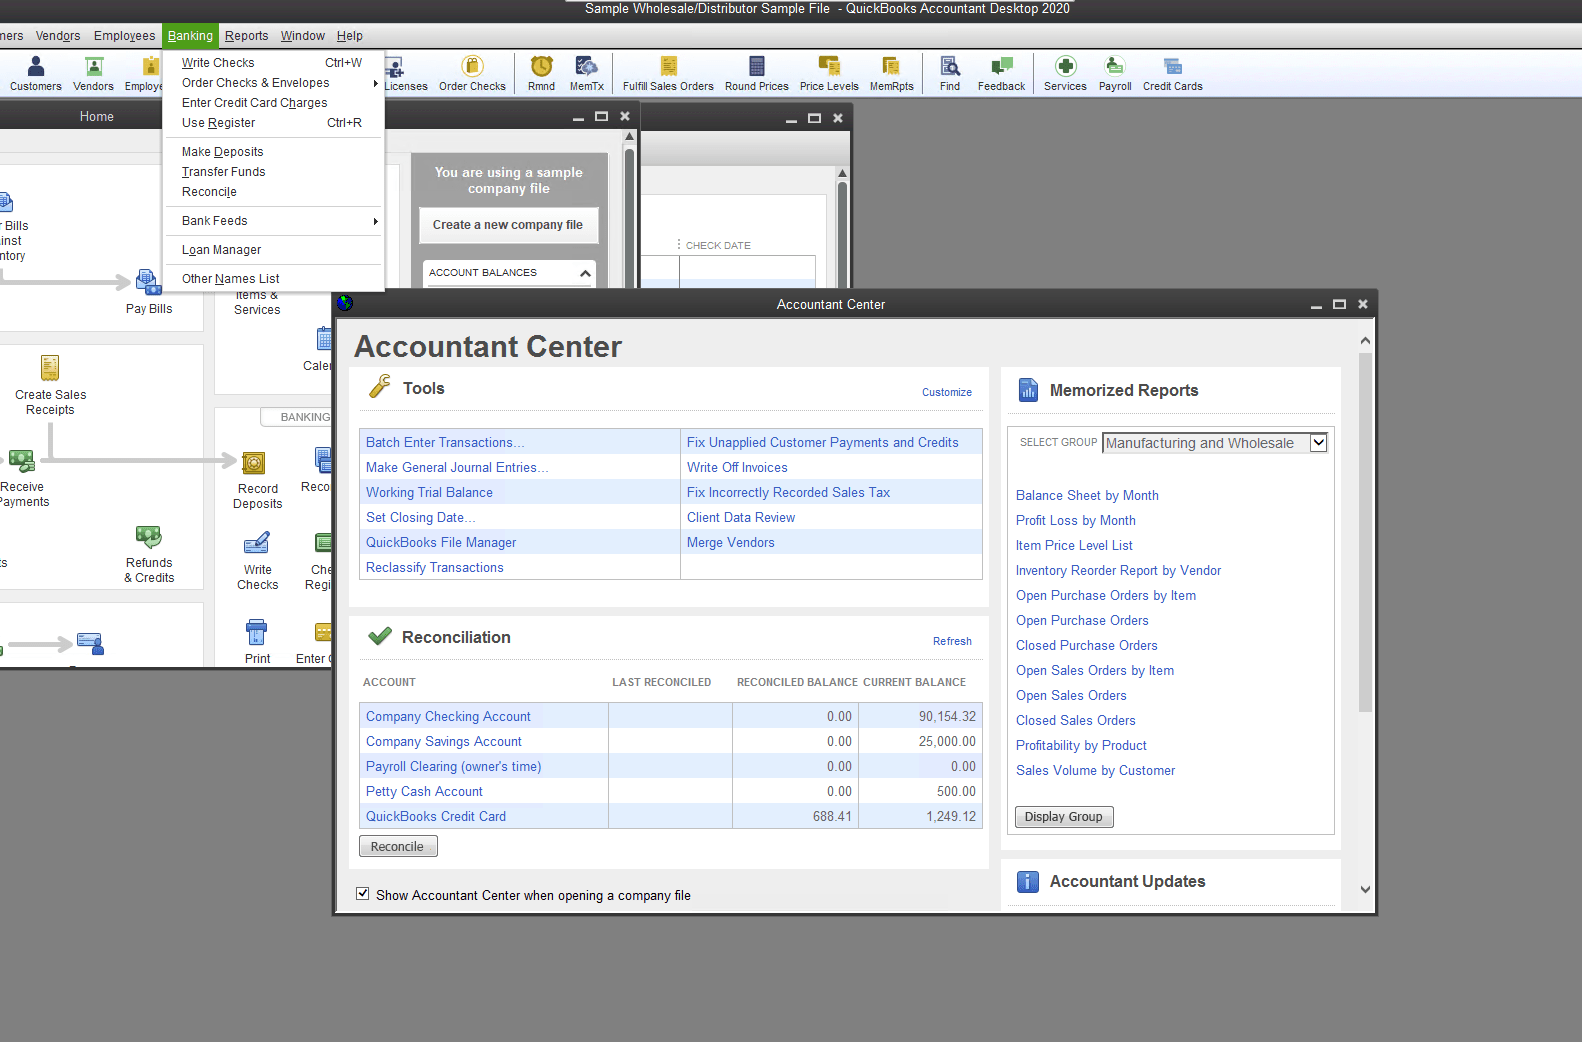Select Make Deposits menu item
Viewport: 1582px width, 1042px height.
pos(273,152)
